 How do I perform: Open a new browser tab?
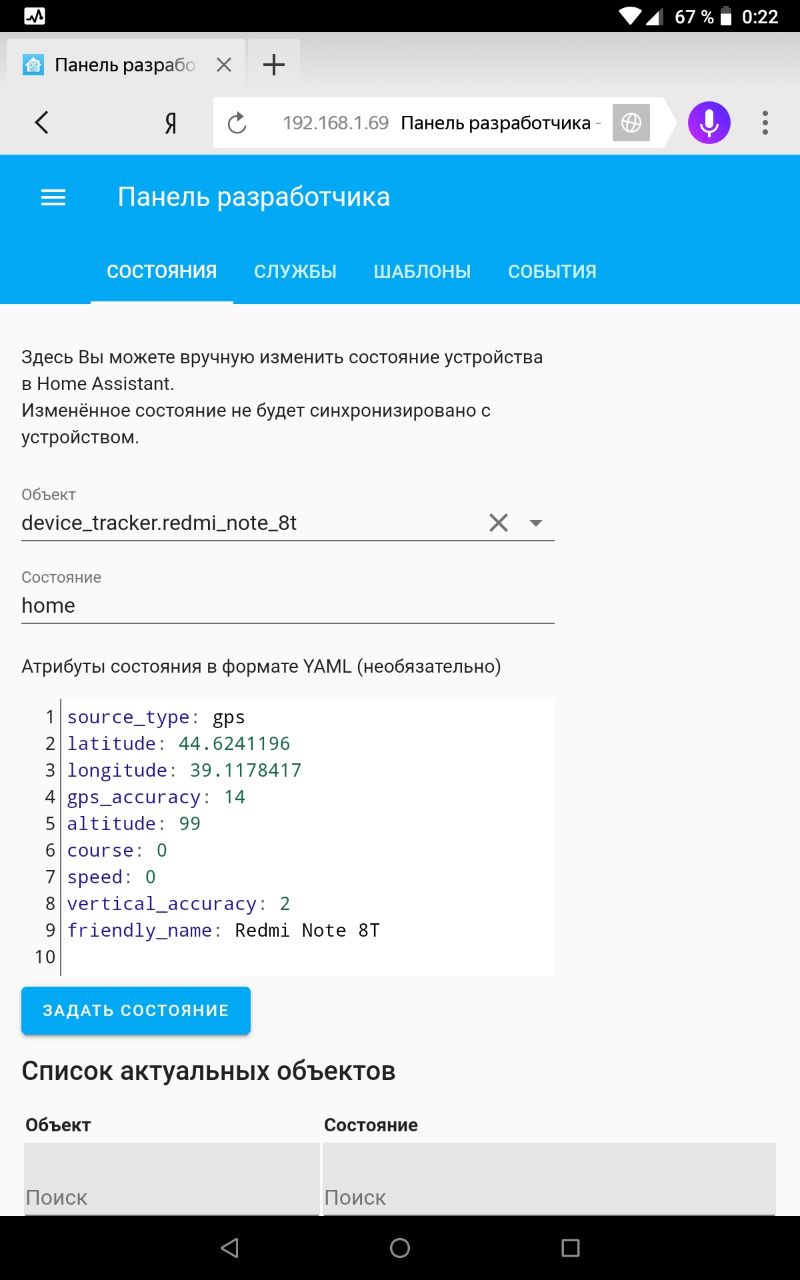click(273, 65)
